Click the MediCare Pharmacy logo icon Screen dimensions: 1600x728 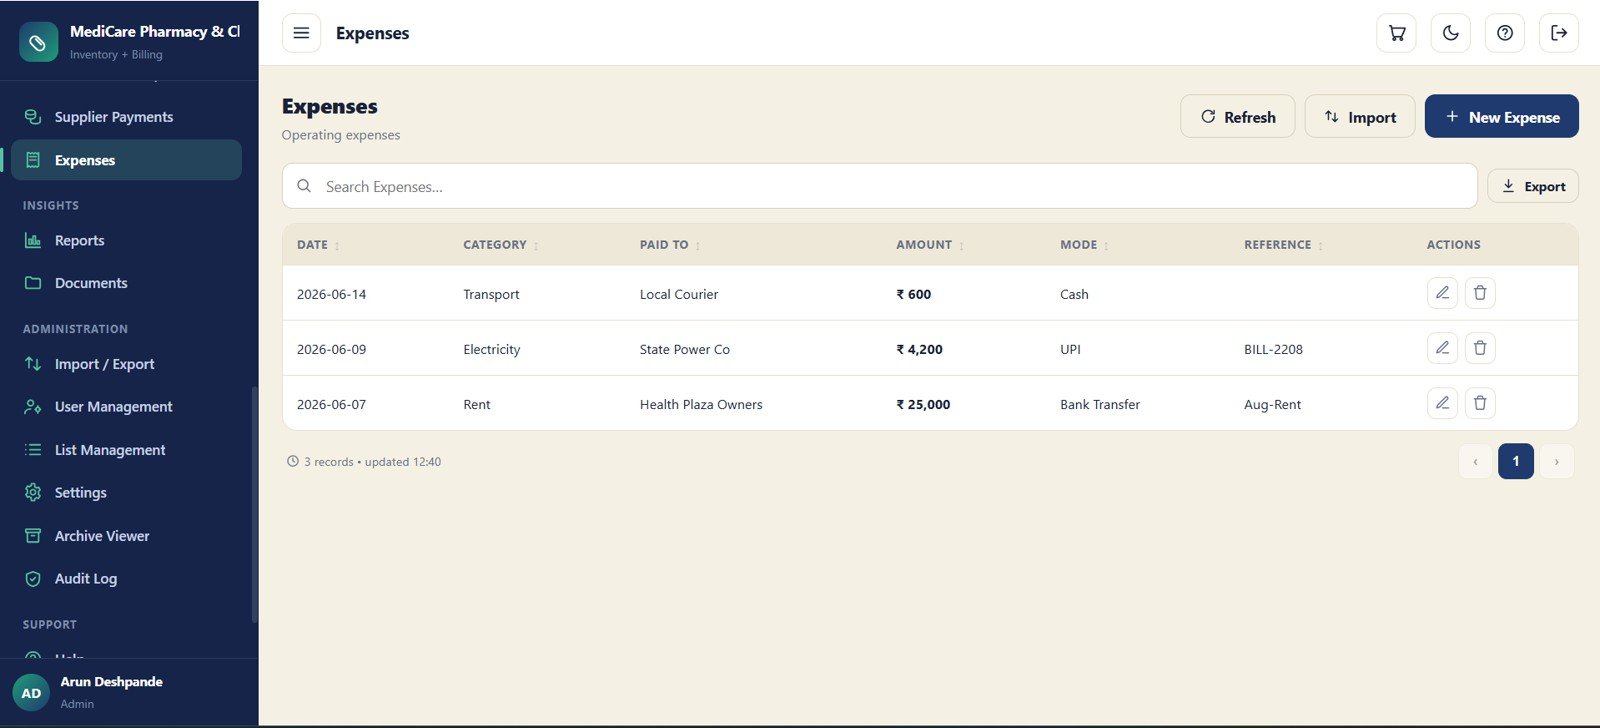(38, 42)
